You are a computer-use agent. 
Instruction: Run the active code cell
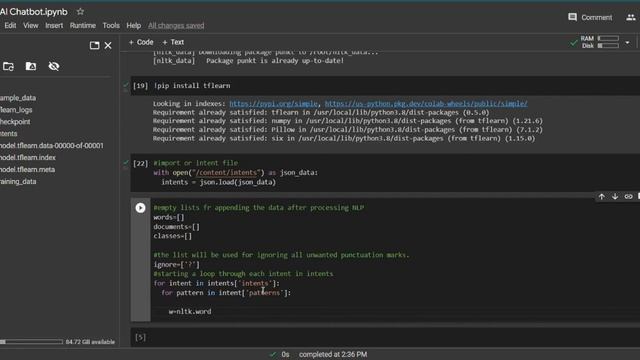point(140,208)
